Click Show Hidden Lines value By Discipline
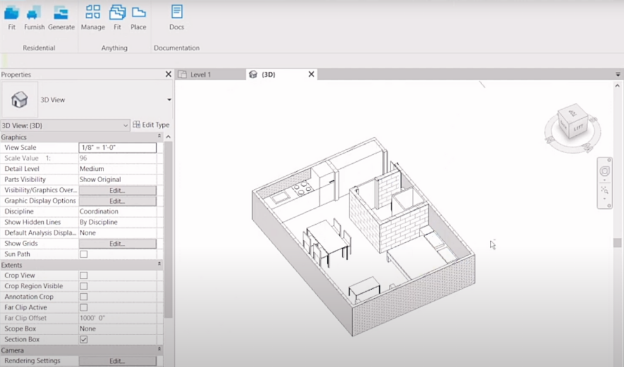Image resolution: width=624 pixels, height=368 pixels. (x=98, y=222)
